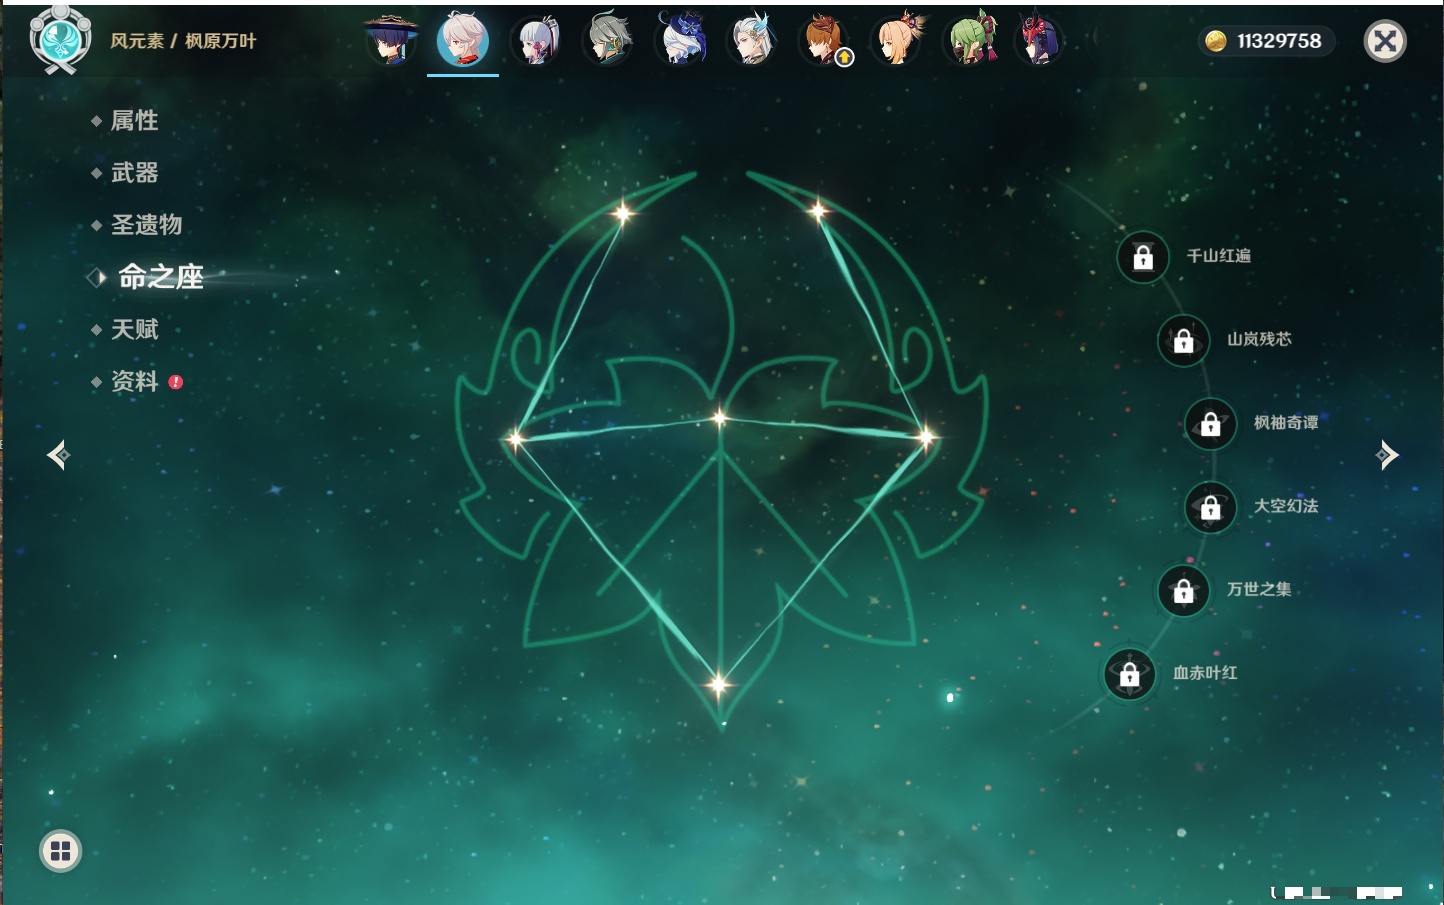This screenshot has width=1444, height=905.
Task: View the 枫袖奇谭 constellation name
Action: tap(1286, 423)
